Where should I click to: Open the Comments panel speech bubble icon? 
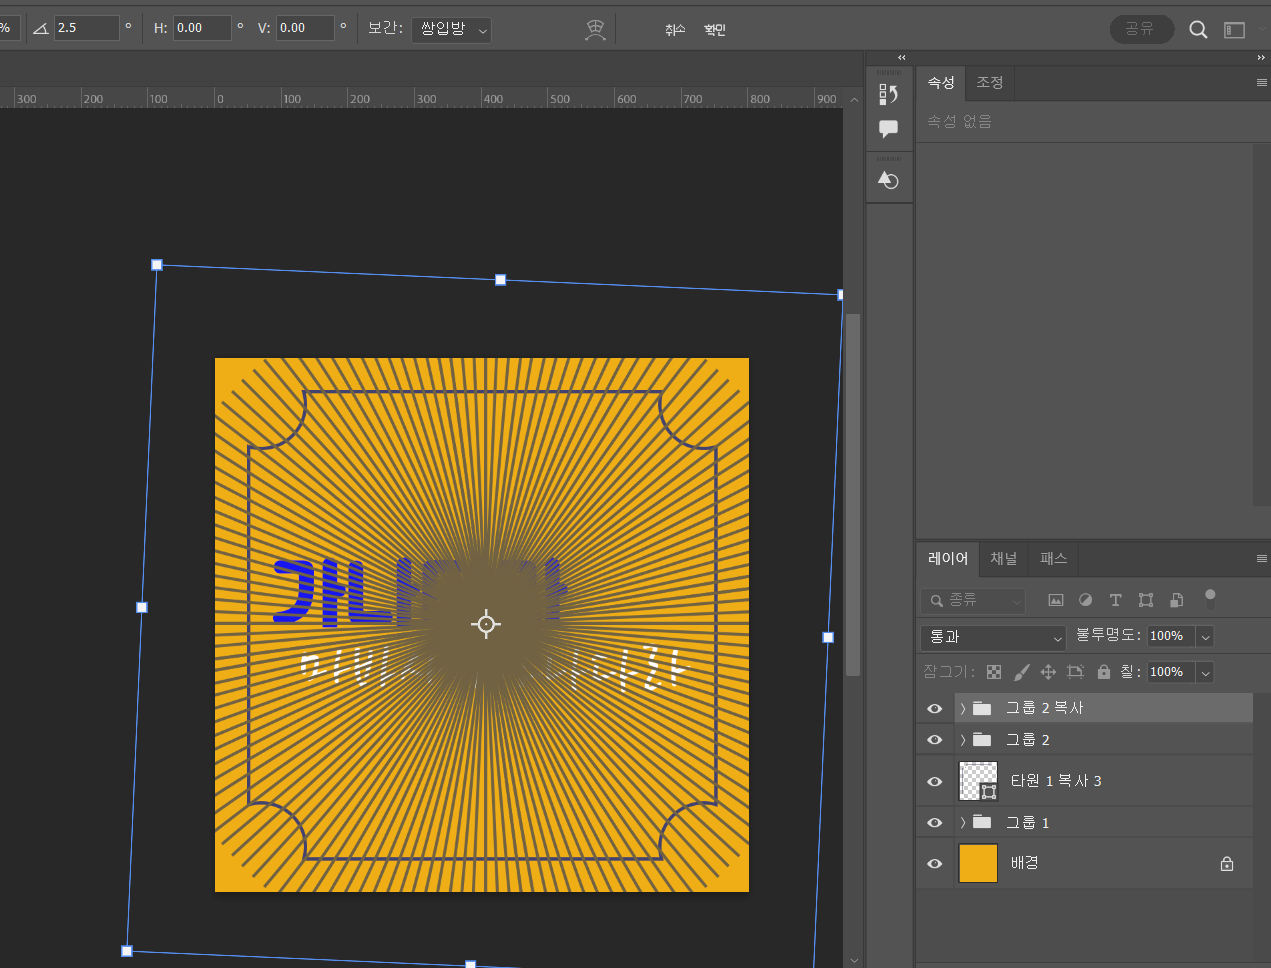pos(888,129)
